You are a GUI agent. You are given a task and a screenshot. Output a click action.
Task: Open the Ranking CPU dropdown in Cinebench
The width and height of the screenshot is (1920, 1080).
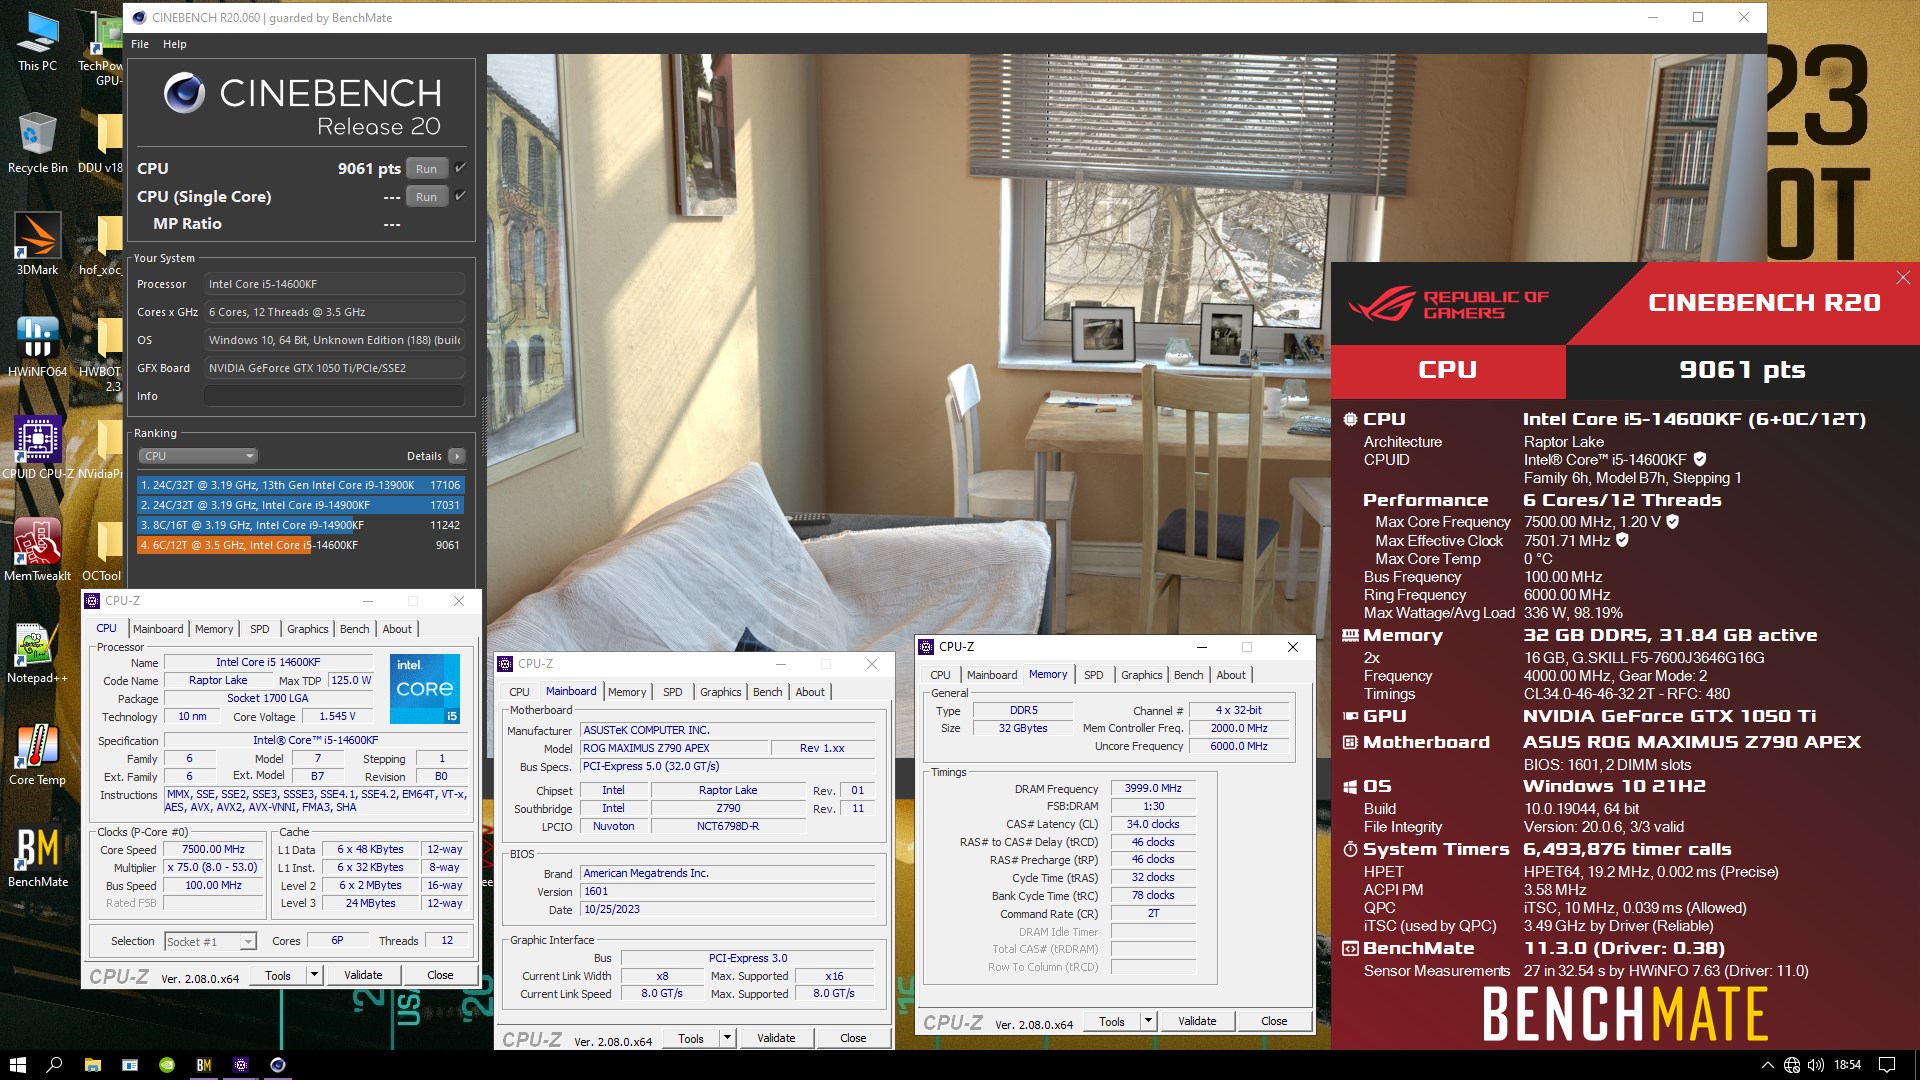pyautogui.click(x=198, y=456)
